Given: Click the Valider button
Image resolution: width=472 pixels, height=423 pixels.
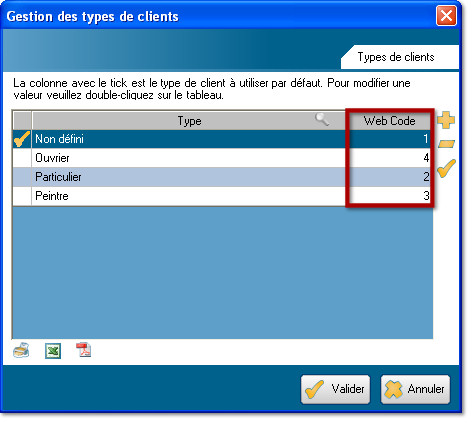Looking at the screenshot, I should [x=335, y=389].
